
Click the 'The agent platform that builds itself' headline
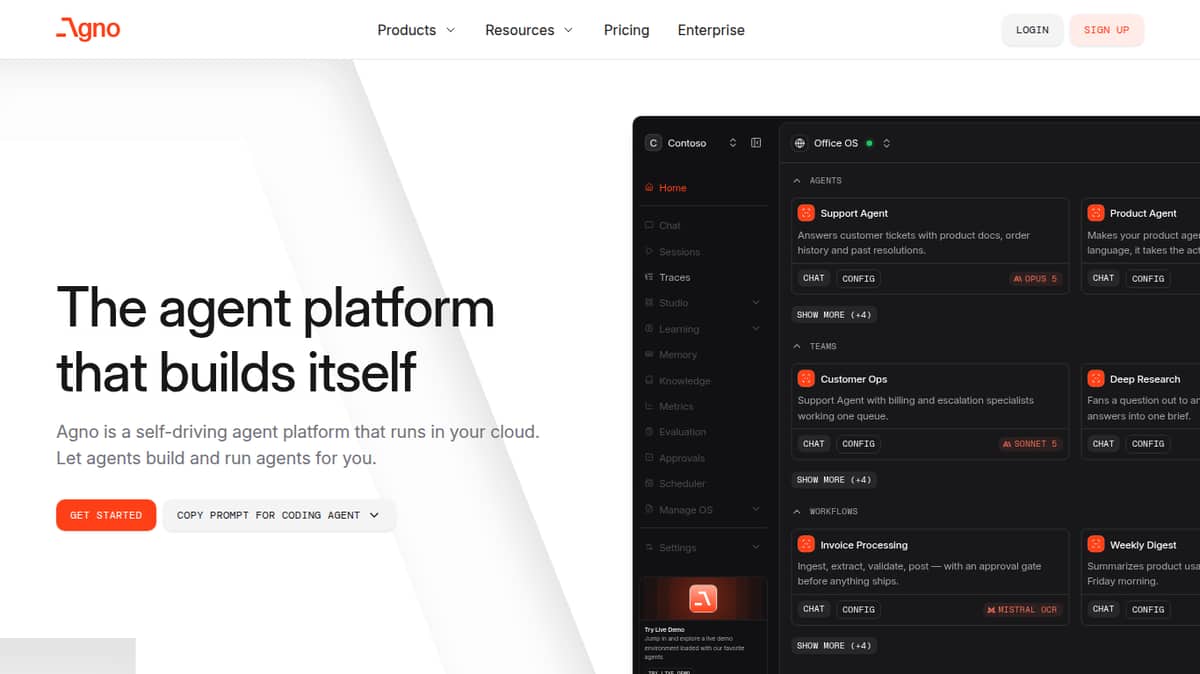coord(276,340)
